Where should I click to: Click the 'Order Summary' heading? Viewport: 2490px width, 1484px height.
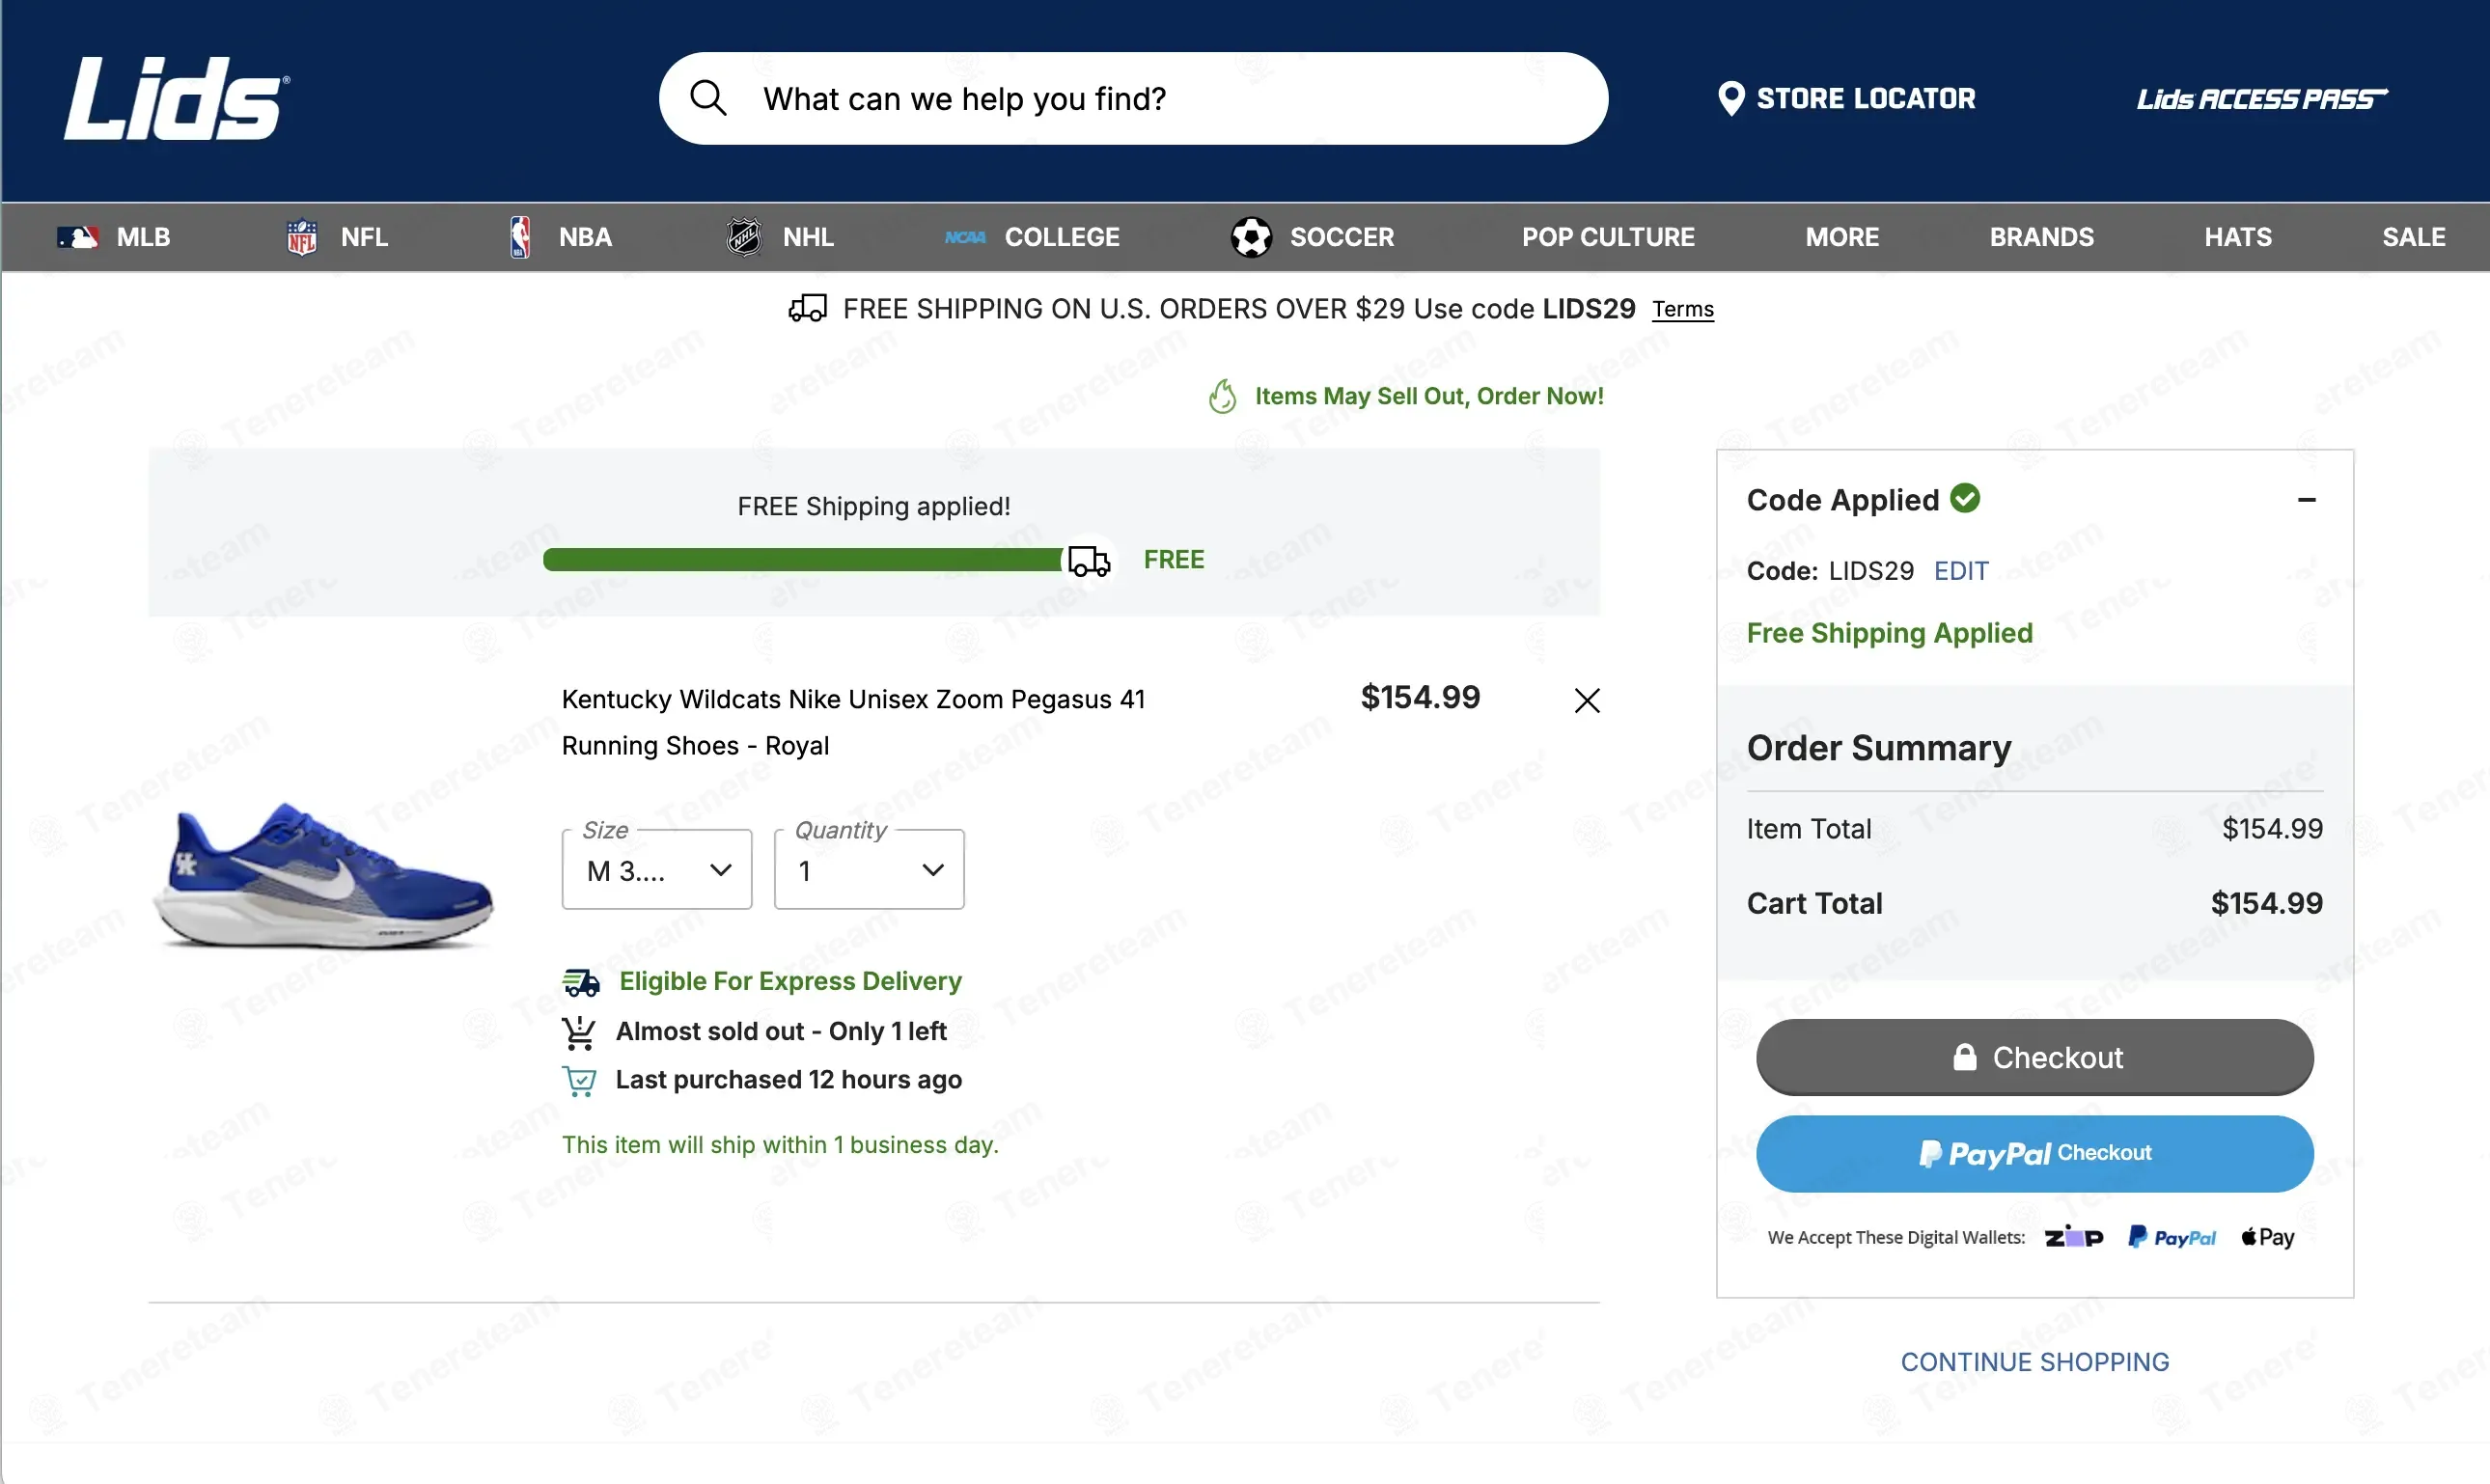pyautogui.click(x=1879, y=749)
